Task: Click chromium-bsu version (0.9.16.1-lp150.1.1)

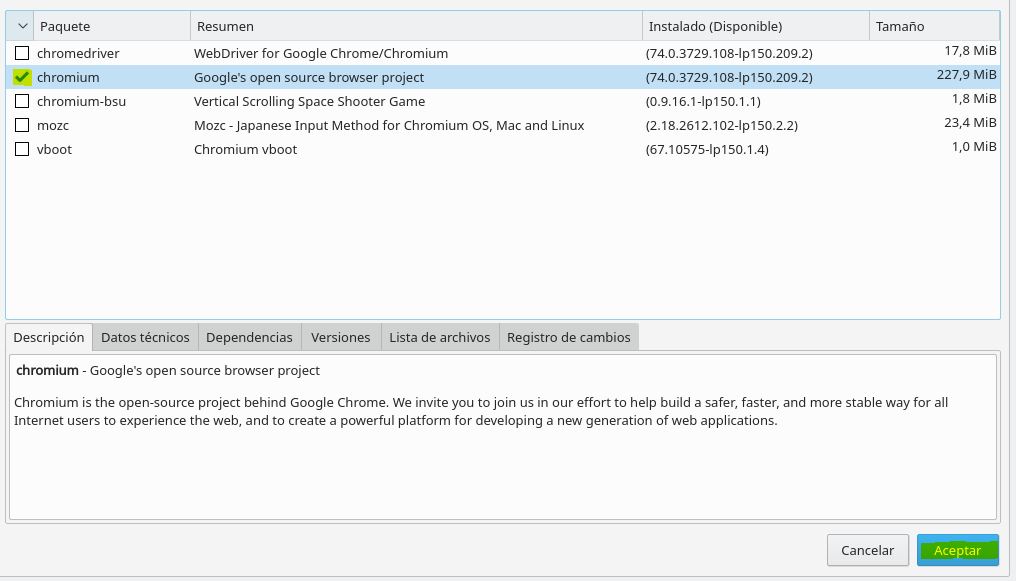Action: point(703,101)
